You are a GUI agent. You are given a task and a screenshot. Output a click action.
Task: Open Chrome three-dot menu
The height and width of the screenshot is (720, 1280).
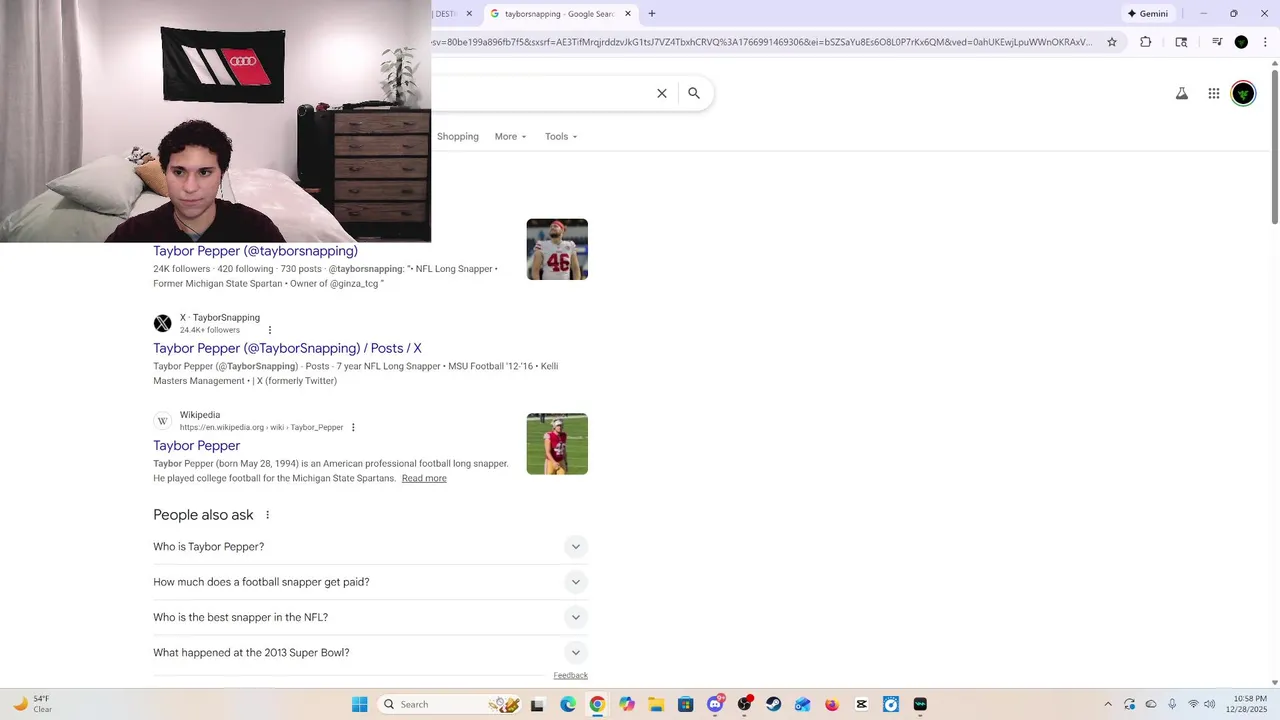pyautogui.click(x=1264, y=42)
